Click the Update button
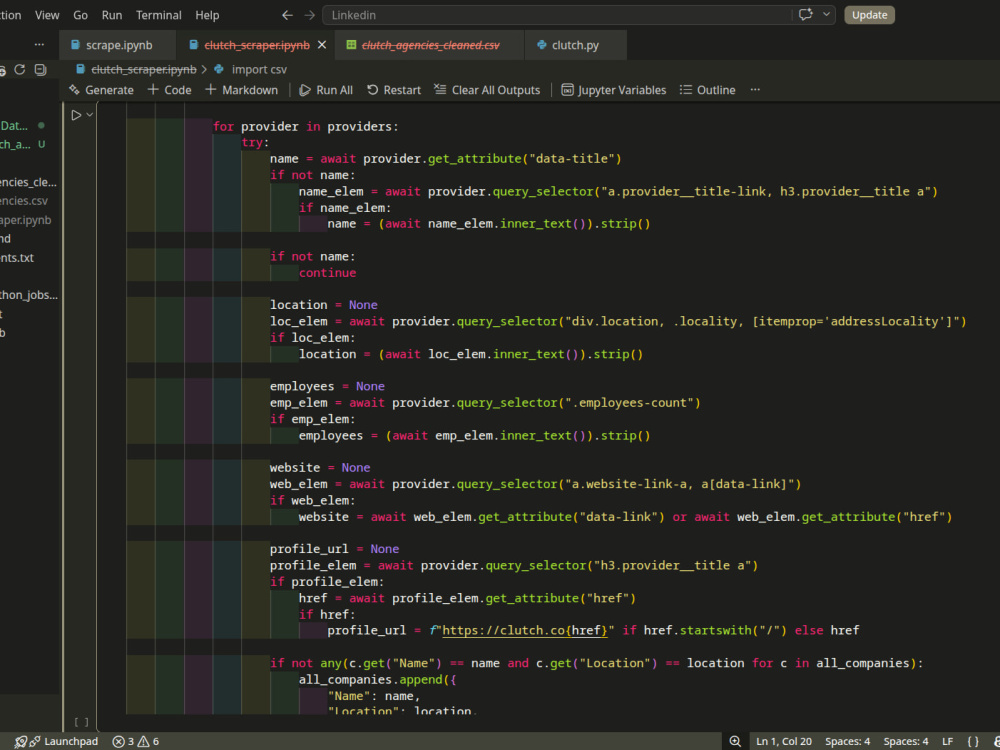The image size is (1000, 750). [869, 15]
